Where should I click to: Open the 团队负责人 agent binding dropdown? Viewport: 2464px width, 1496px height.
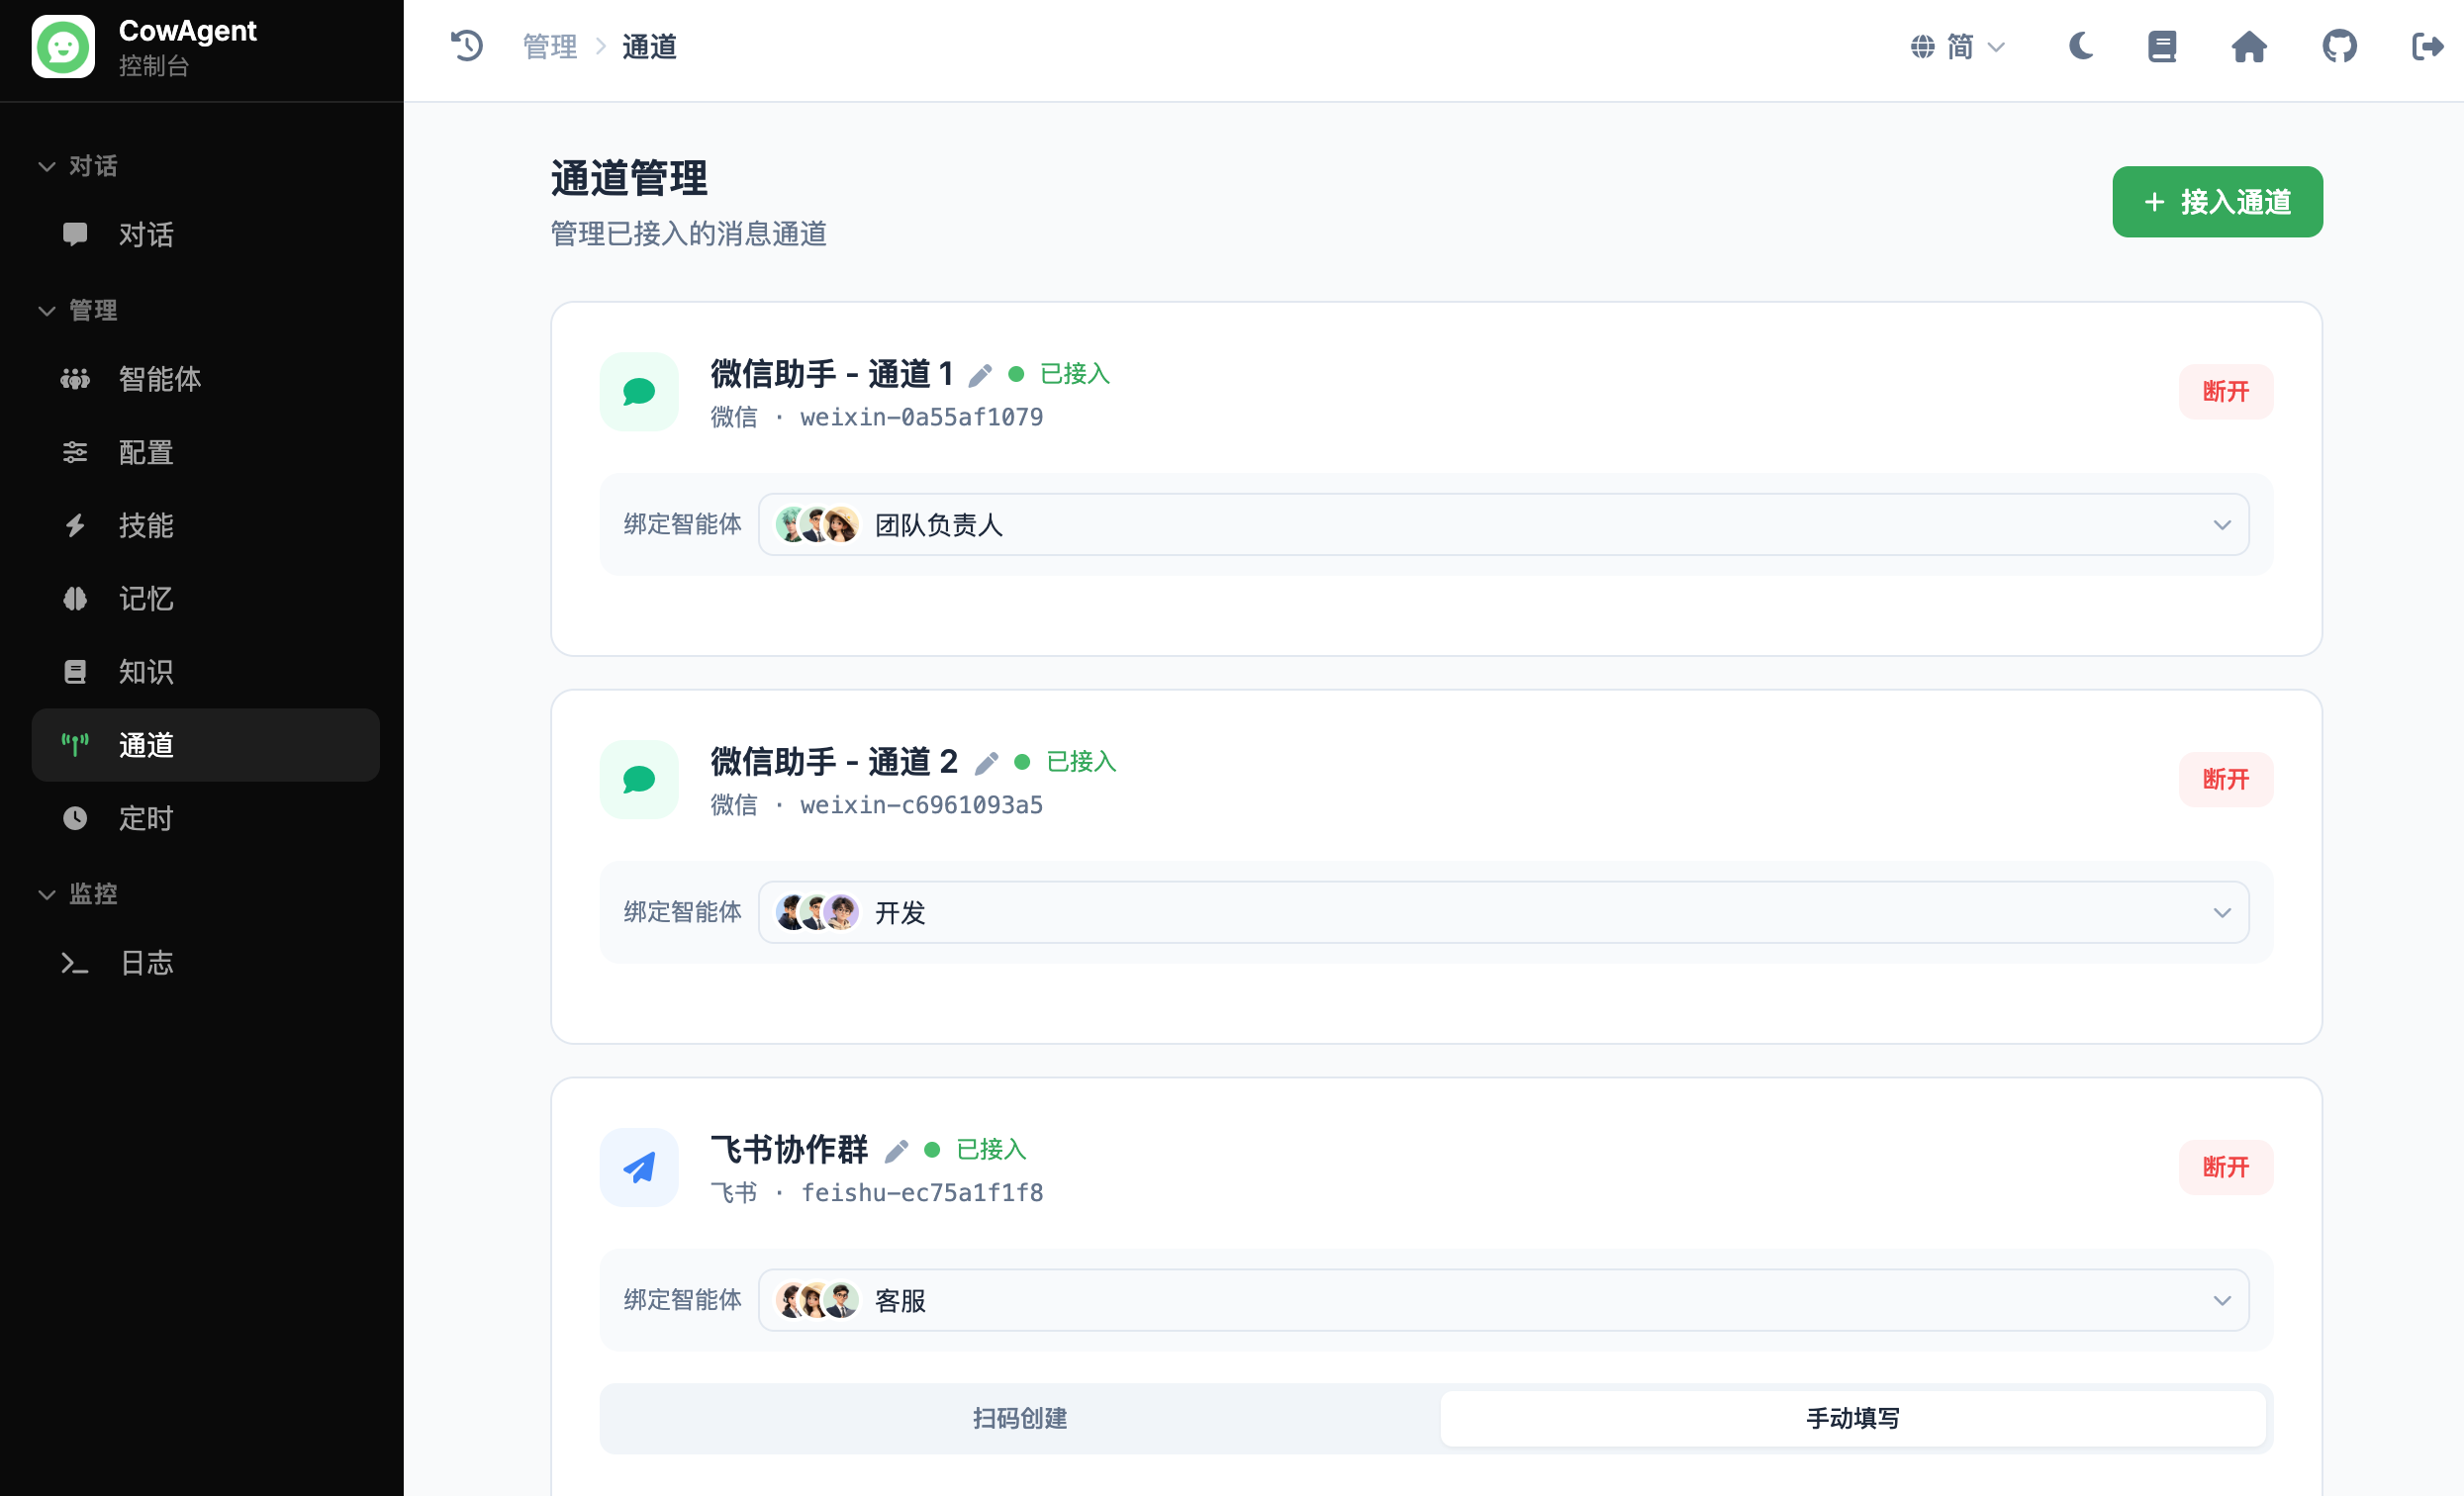coord(1503,524)
